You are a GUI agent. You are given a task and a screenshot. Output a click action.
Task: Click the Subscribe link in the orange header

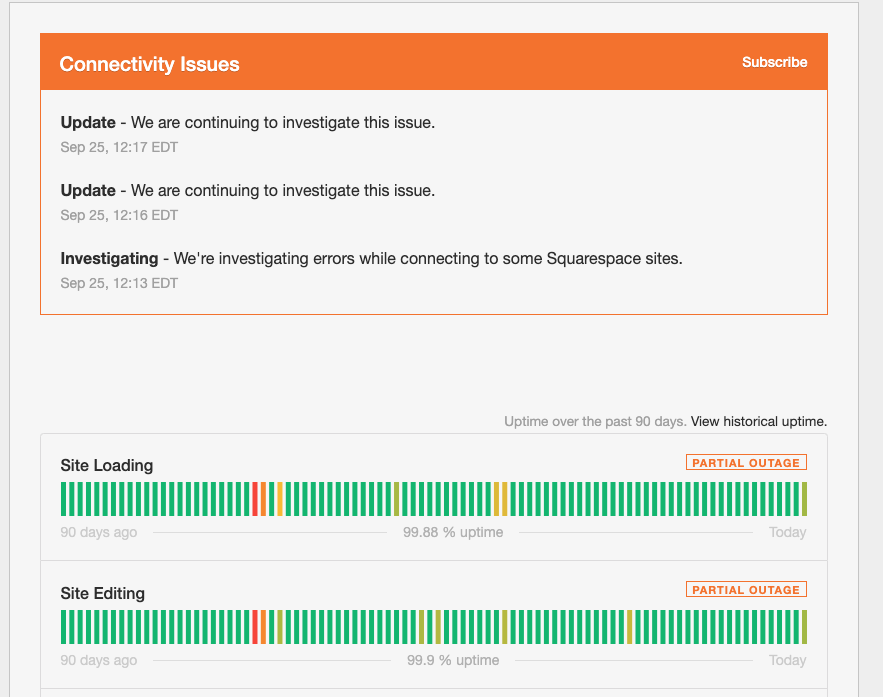coord(774,62)
